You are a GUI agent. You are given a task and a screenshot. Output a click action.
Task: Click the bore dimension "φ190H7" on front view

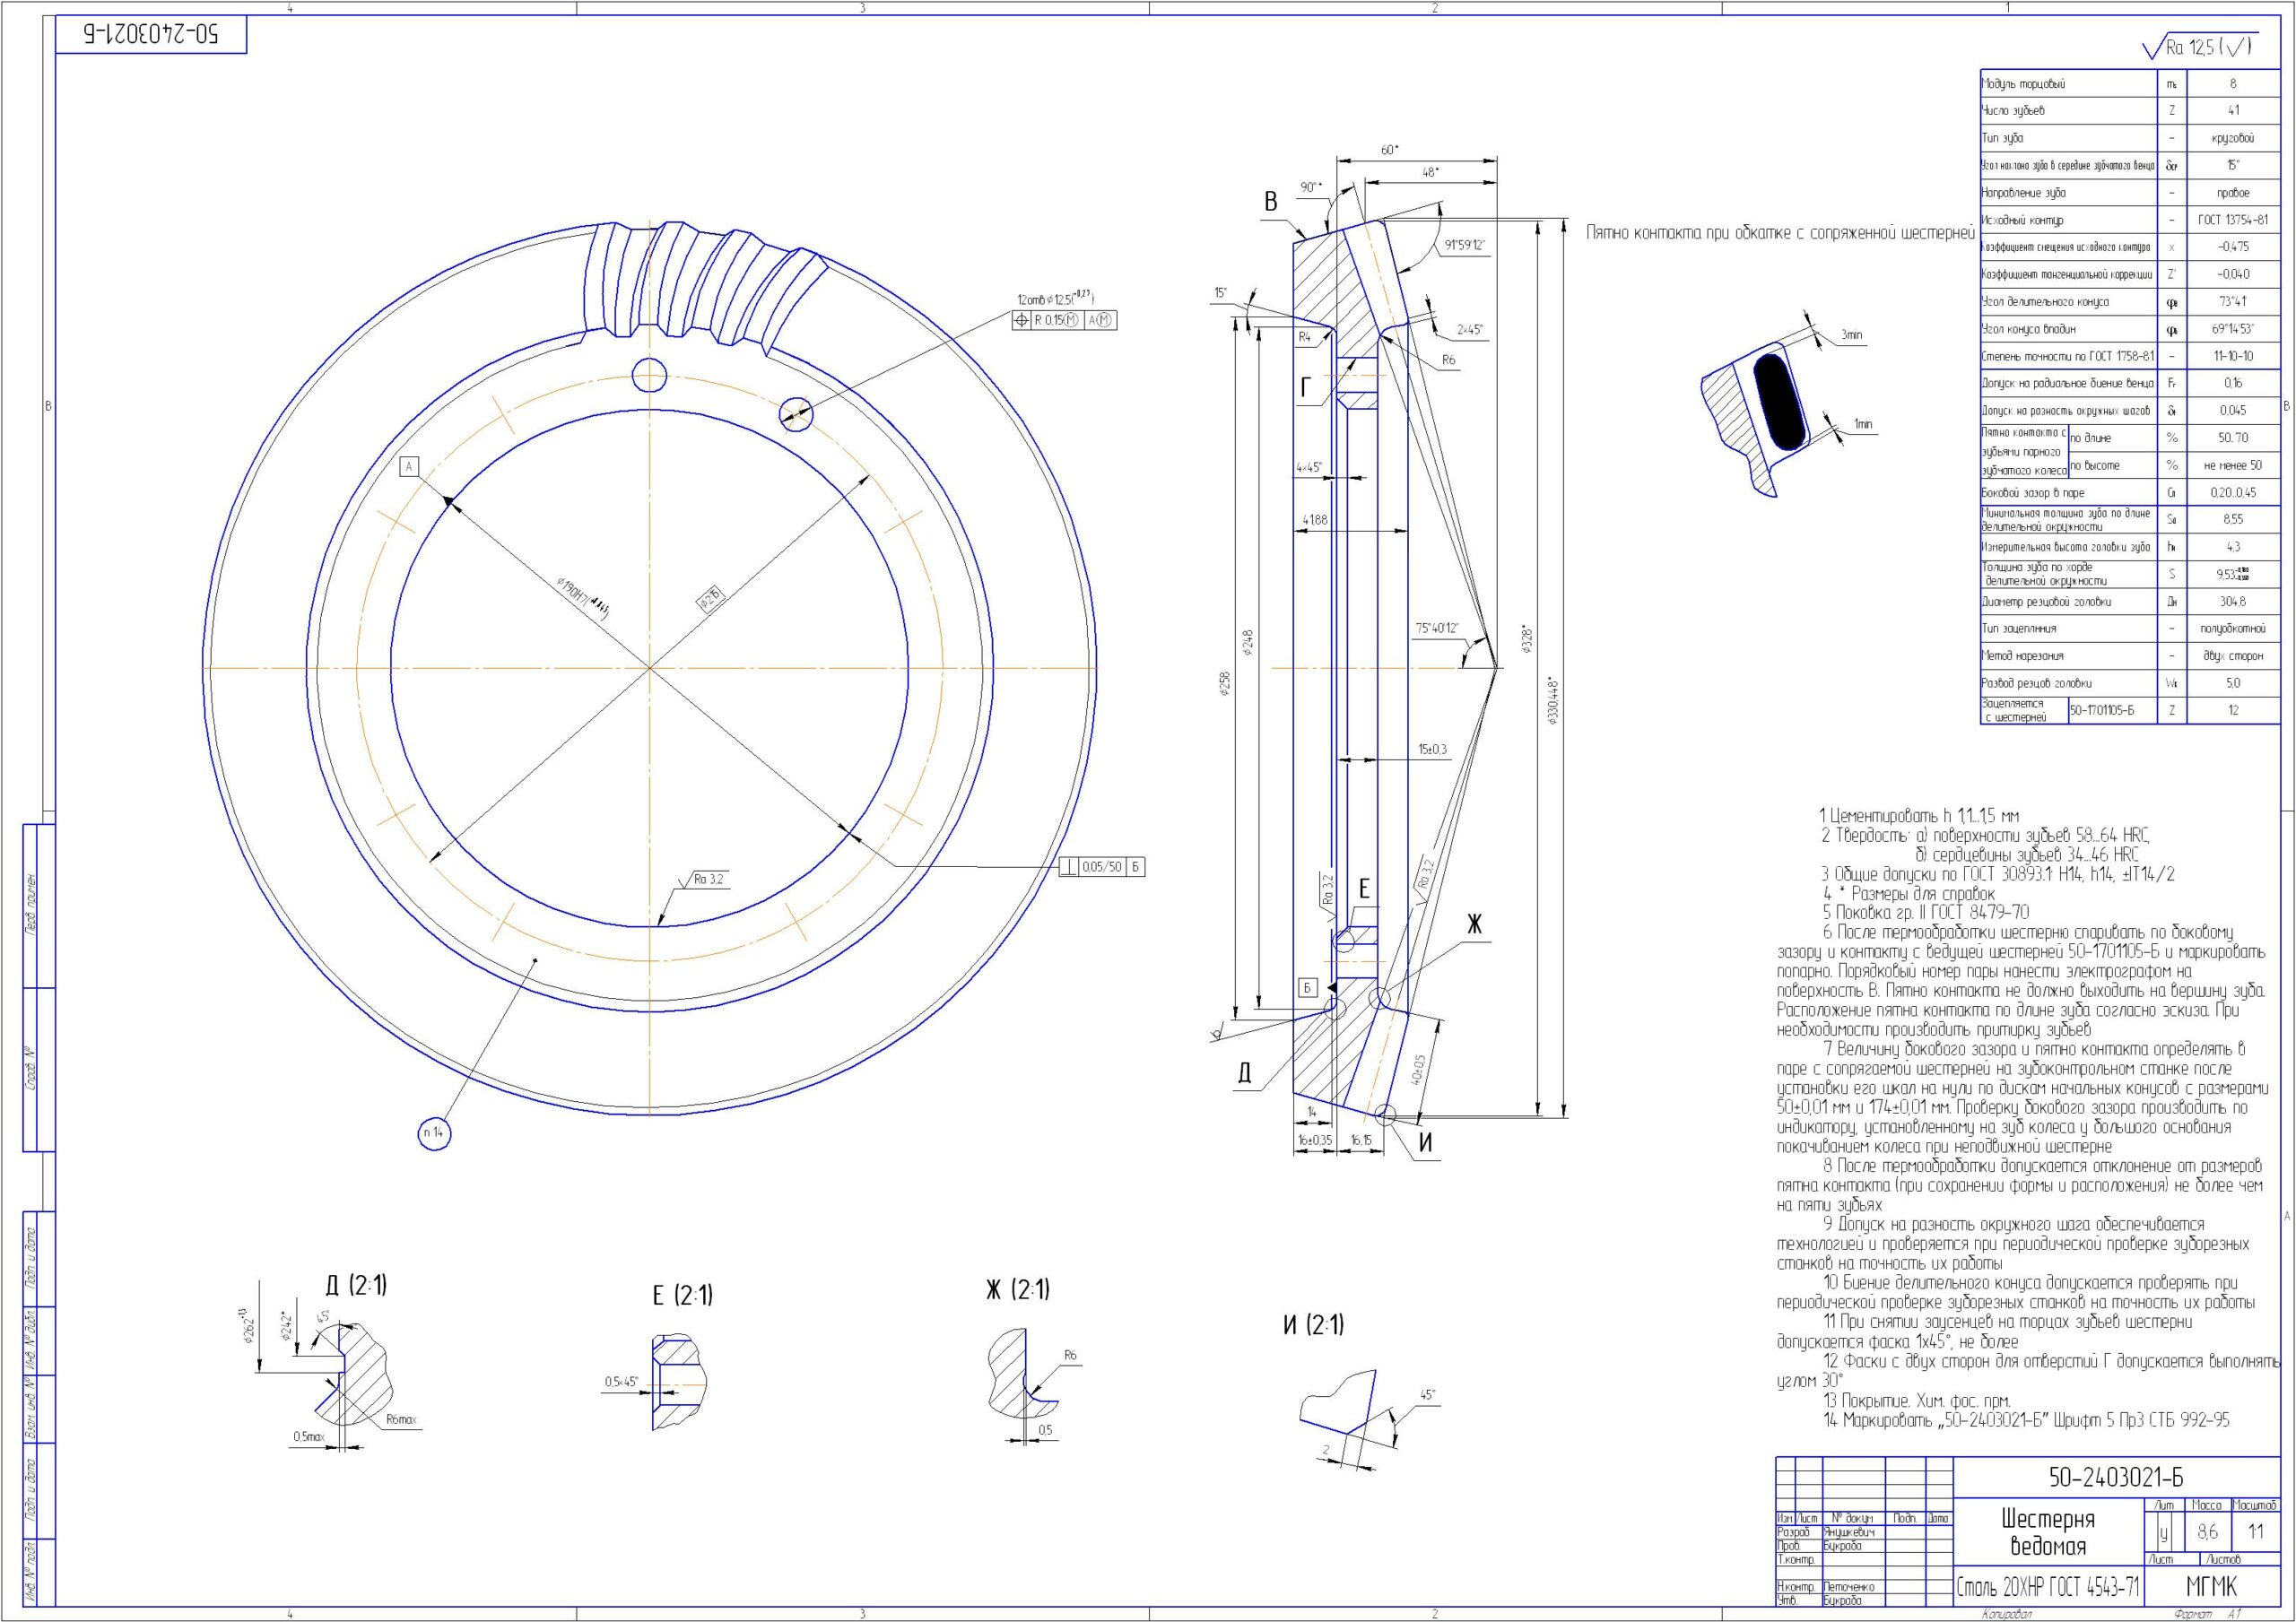583,600
